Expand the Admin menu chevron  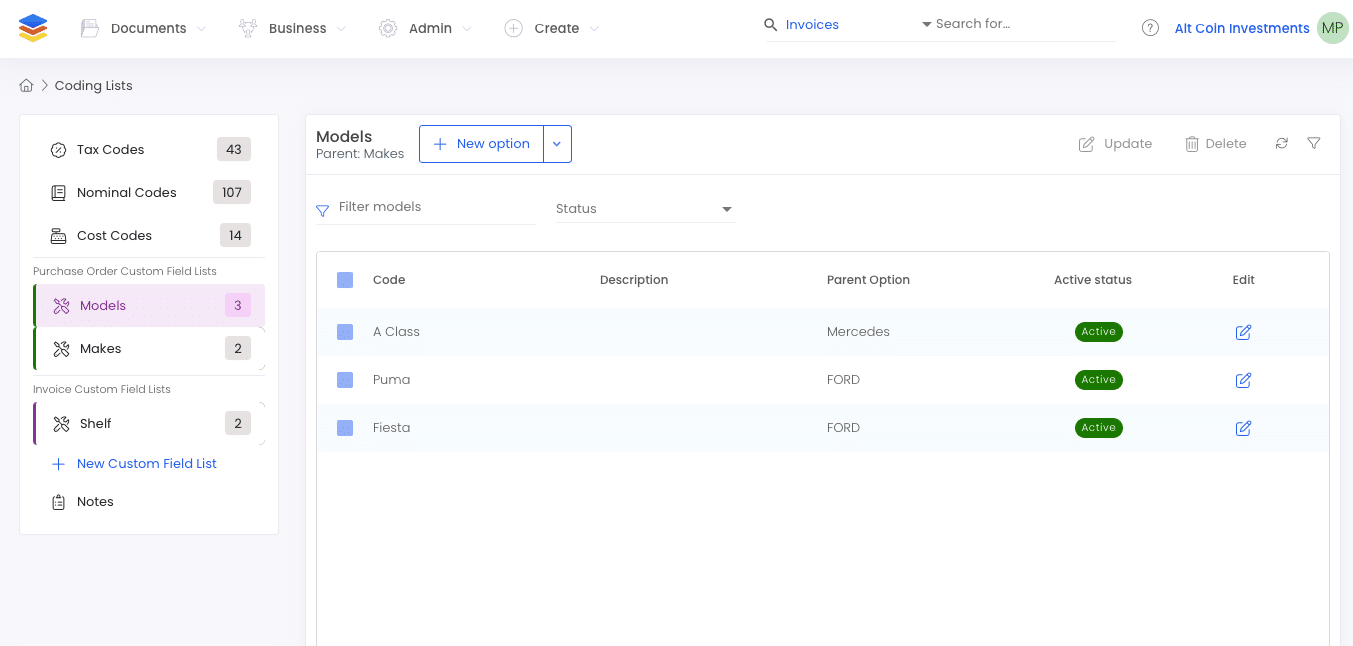point(467,29)
